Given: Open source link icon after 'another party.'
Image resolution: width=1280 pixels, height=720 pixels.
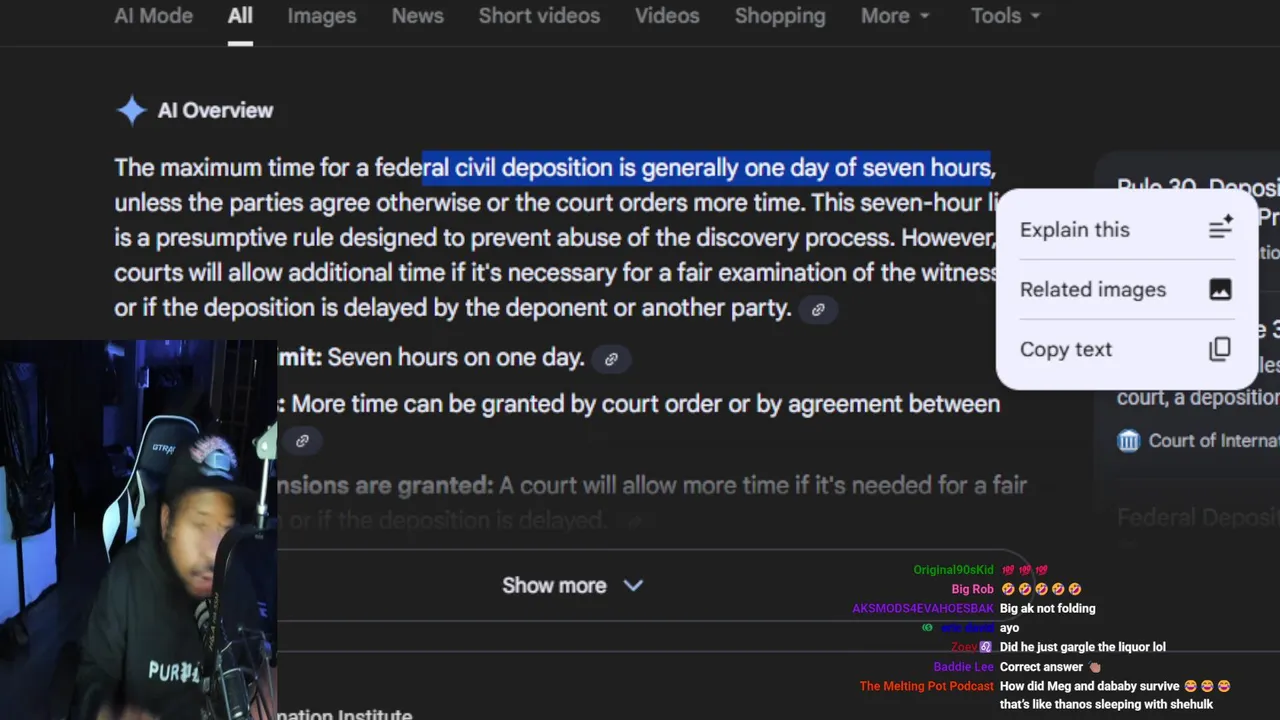Looking at the screenshot, I should 818,310.
